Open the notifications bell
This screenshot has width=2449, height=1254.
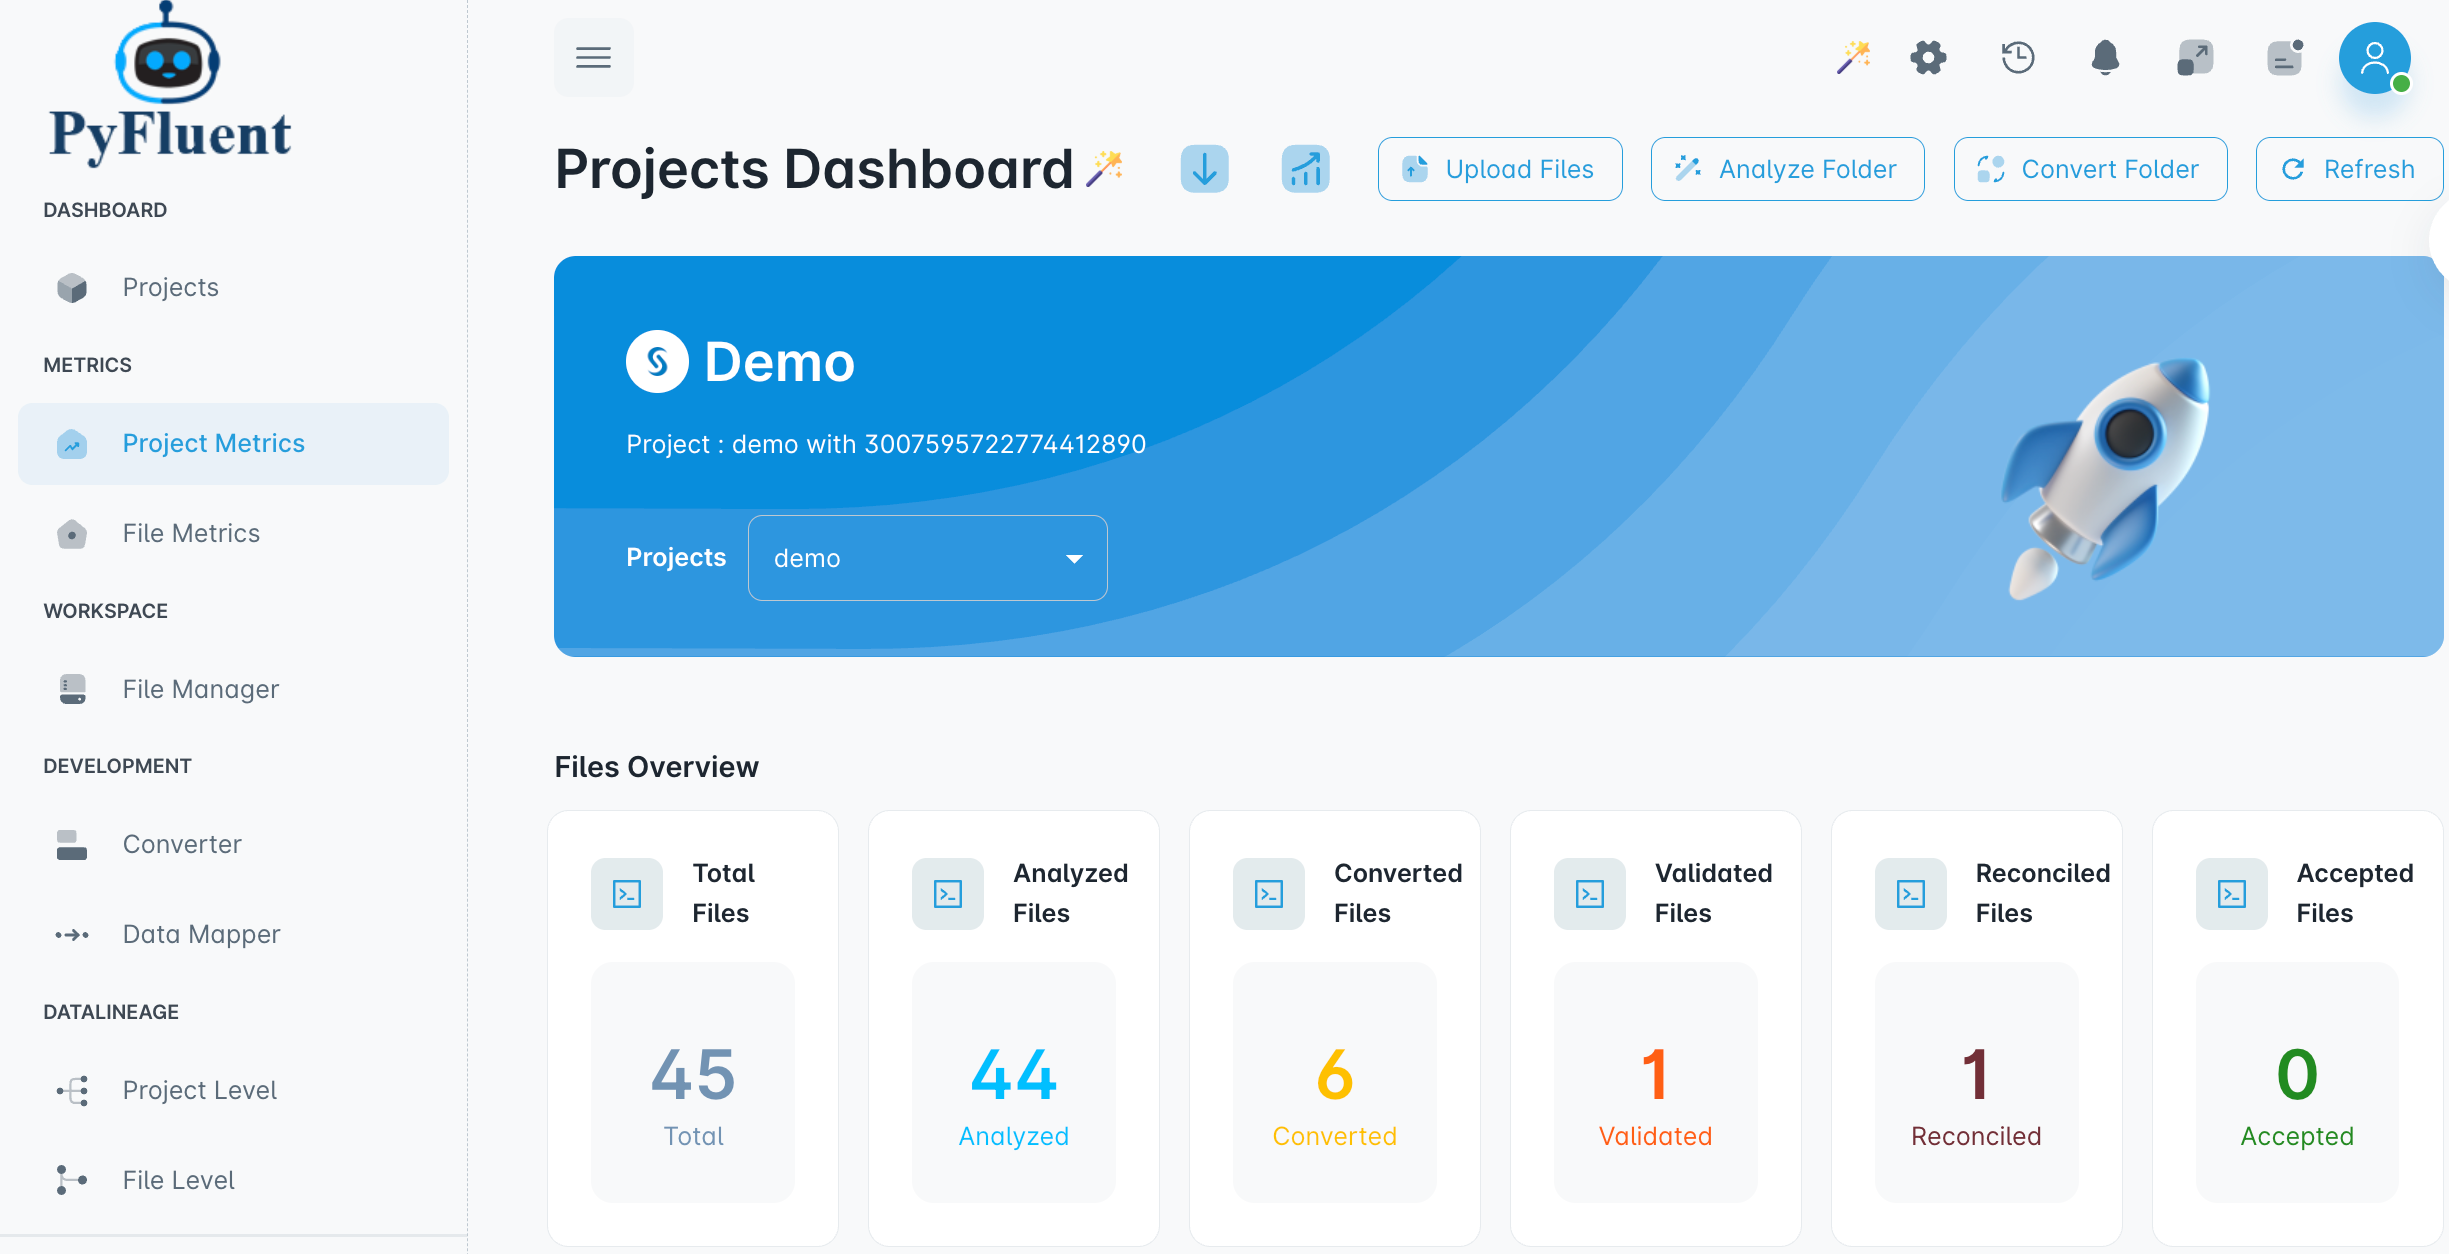(2105, 57)
